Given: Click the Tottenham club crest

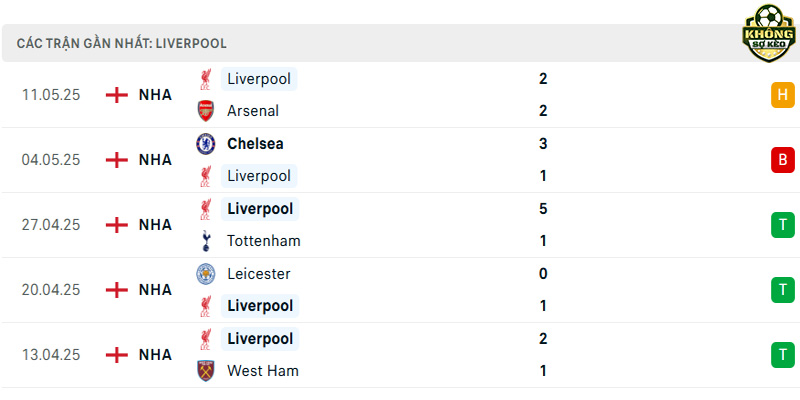Looking at the screenshot, I should click(x=206, y=241).
